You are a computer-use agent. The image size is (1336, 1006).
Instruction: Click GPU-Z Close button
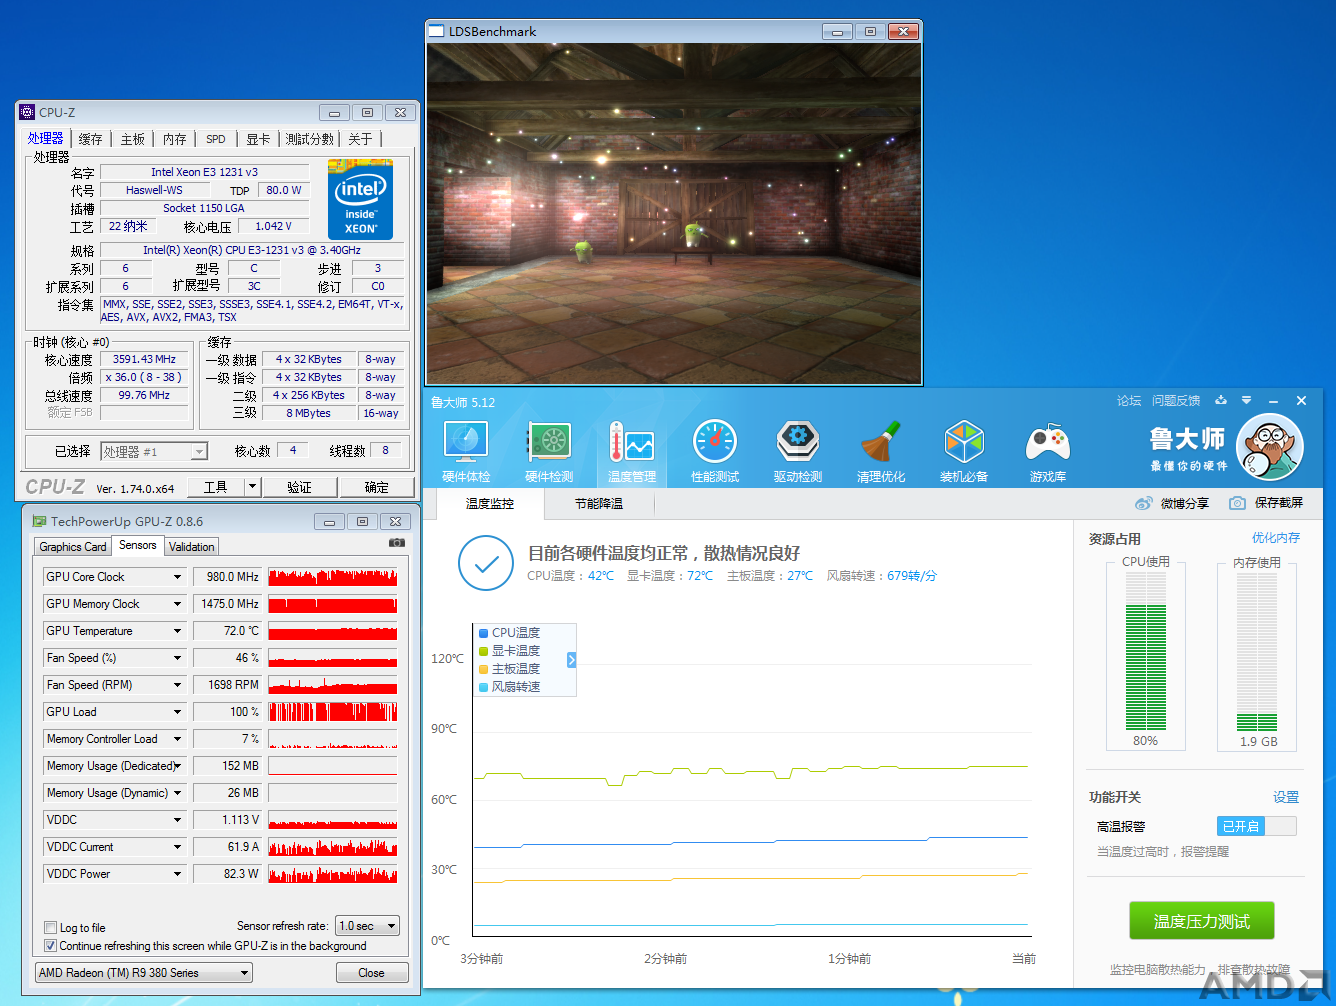tap(371, 973)
